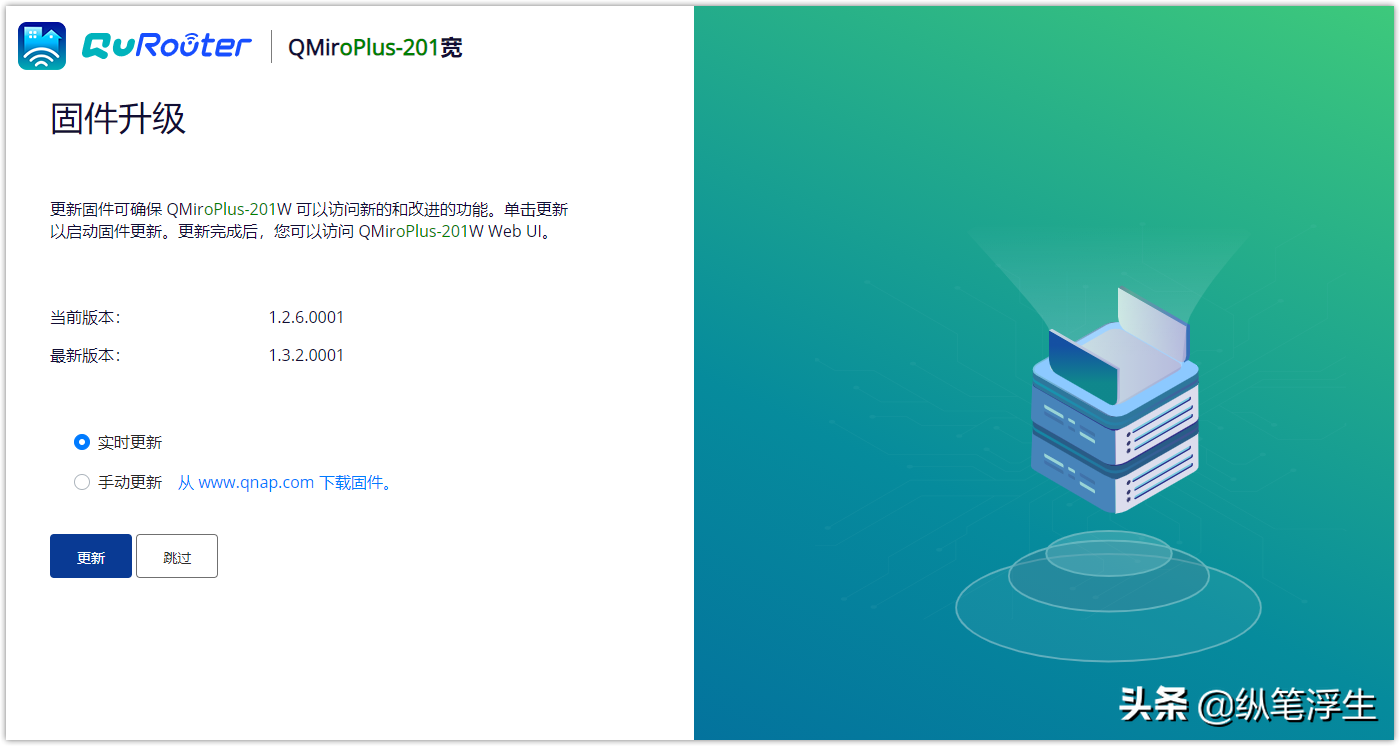Image resolution: width=1400 pixels, height=746 pixels.
Task: Click the QMiroPlus-201 model name in header
Action: click(x=375, y=47)
